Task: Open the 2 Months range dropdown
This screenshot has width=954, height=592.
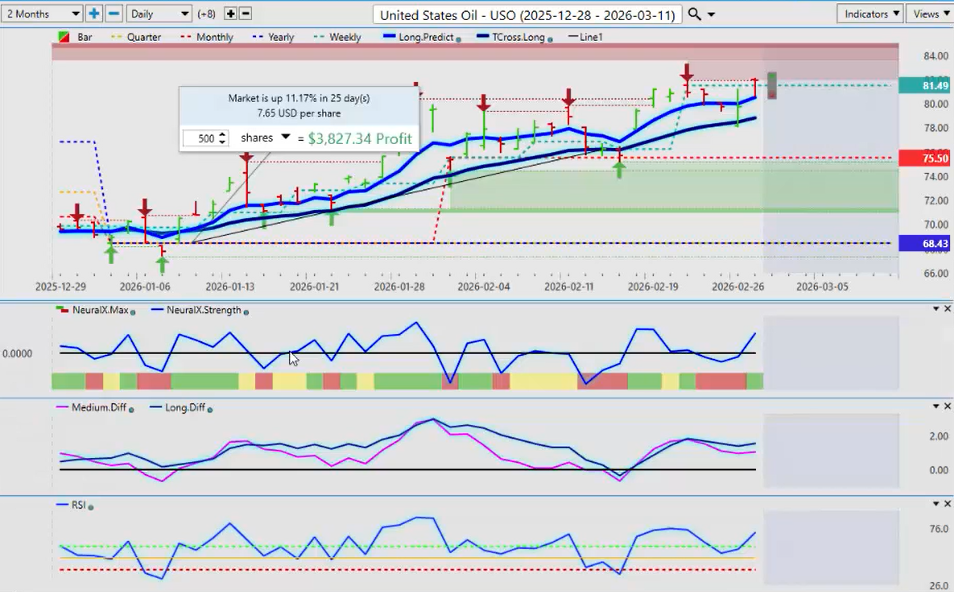Action: (43, 14)
